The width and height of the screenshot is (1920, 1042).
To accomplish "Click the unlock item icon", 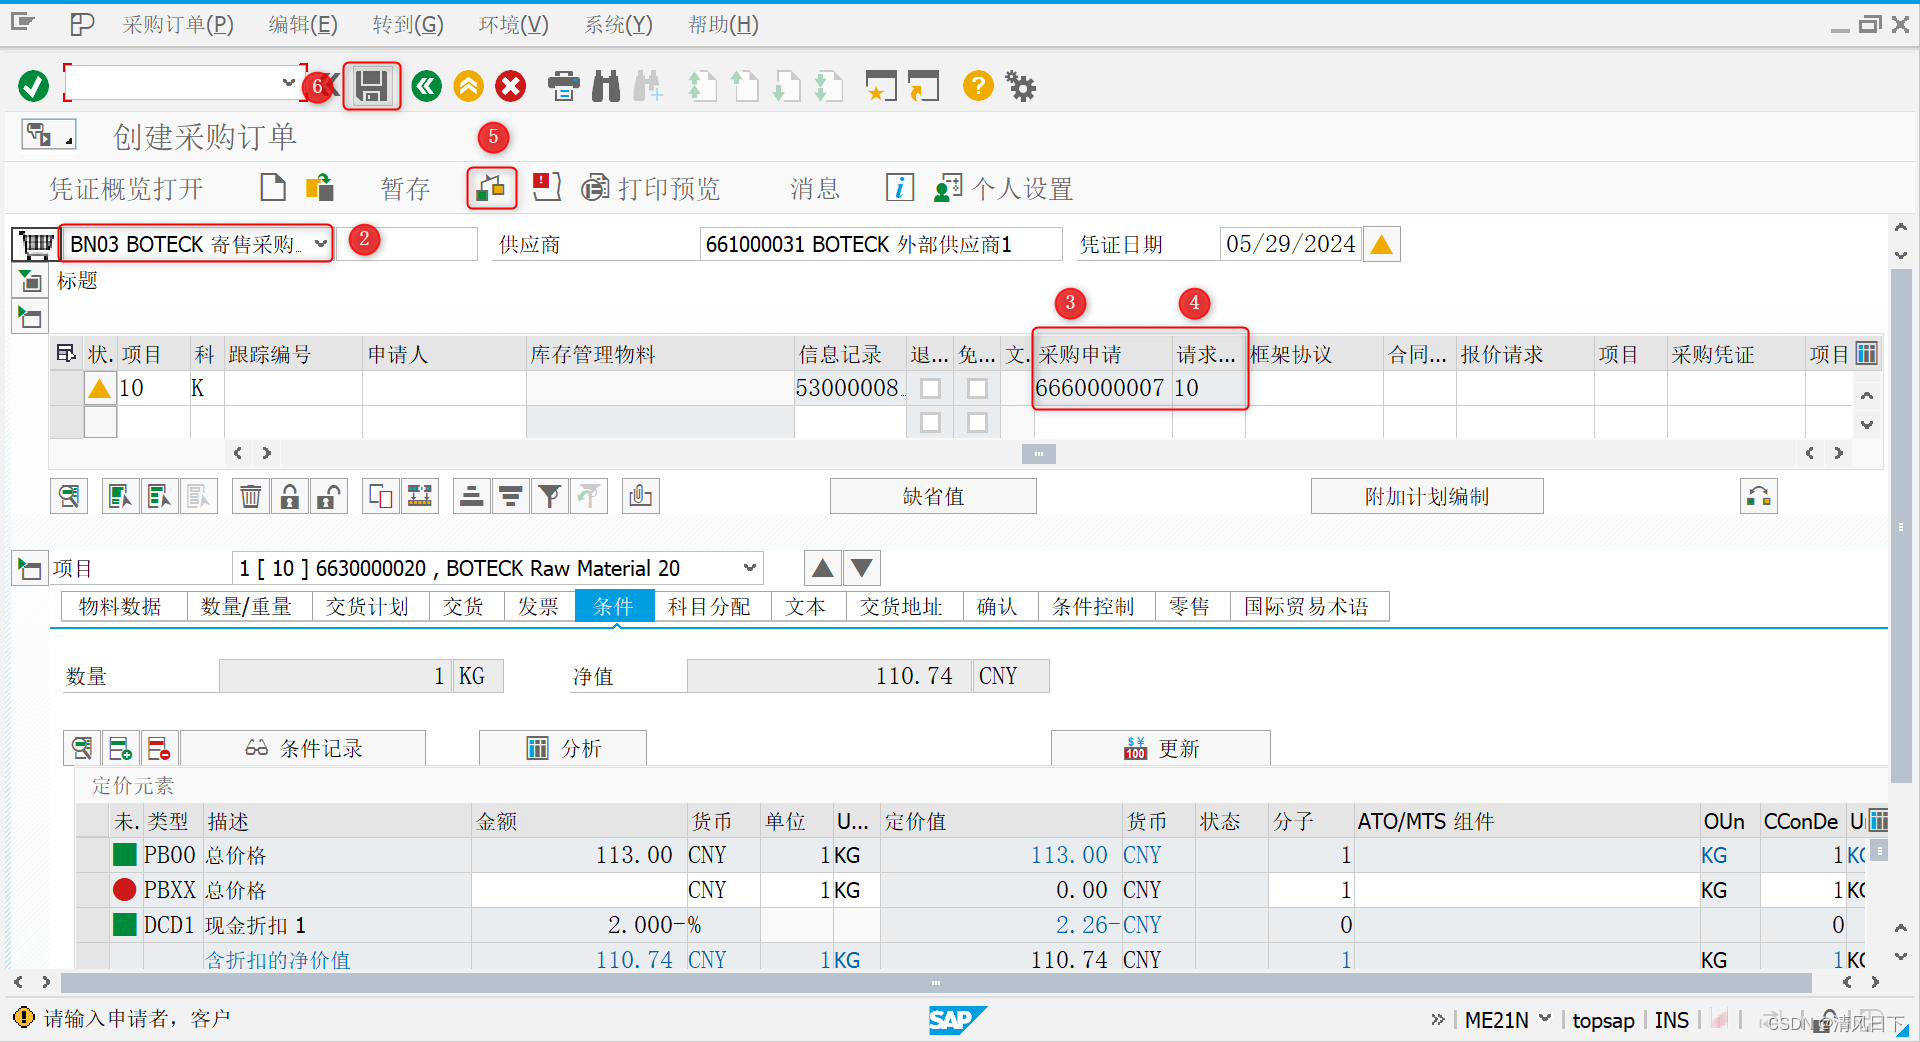I will click(x=329, y=496).
